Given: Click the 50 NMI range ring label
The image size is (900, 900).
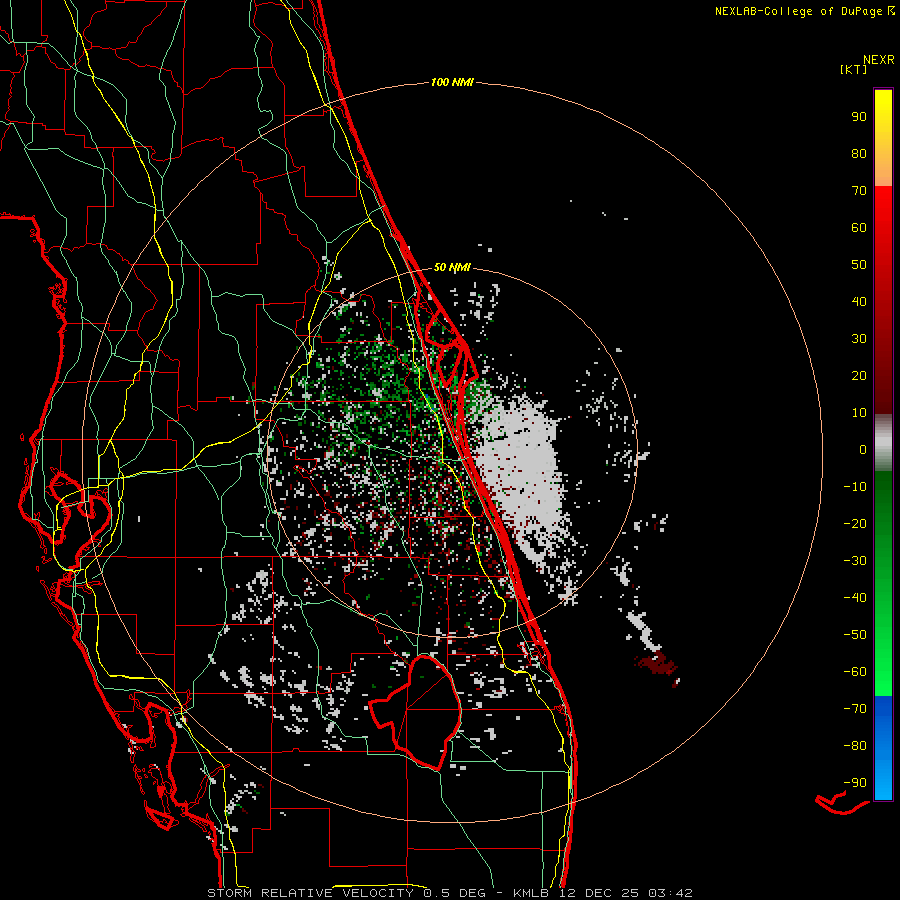Looking at the screenshot, I should pyautogui.click(x=452, y=267).
